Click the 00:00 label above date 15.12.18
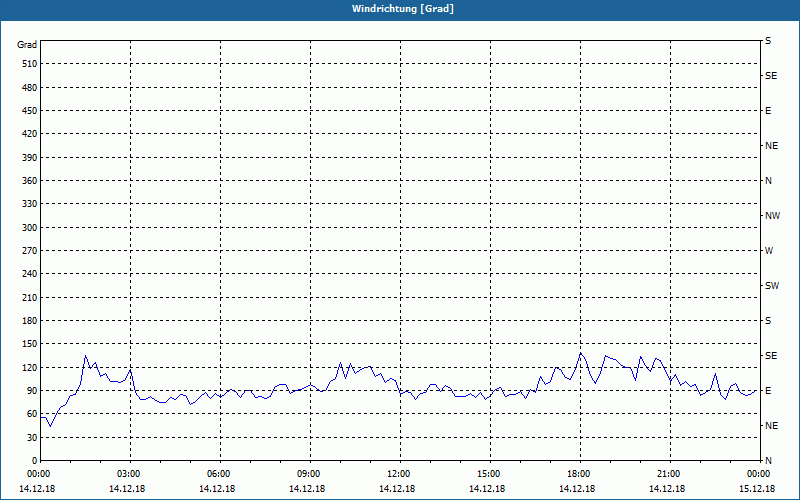This screenshot has width=800, height=500. 759,474
